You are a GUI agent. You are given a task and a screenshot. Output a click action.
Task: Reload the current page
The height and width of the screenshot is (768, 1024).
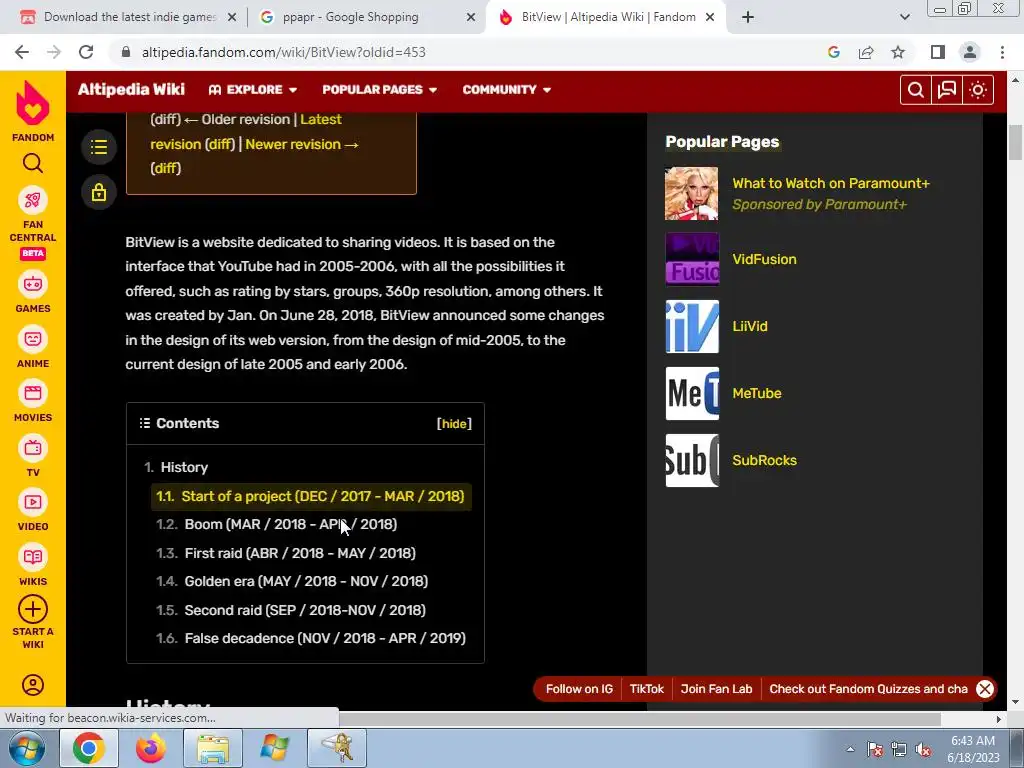[x=86, y=52]
